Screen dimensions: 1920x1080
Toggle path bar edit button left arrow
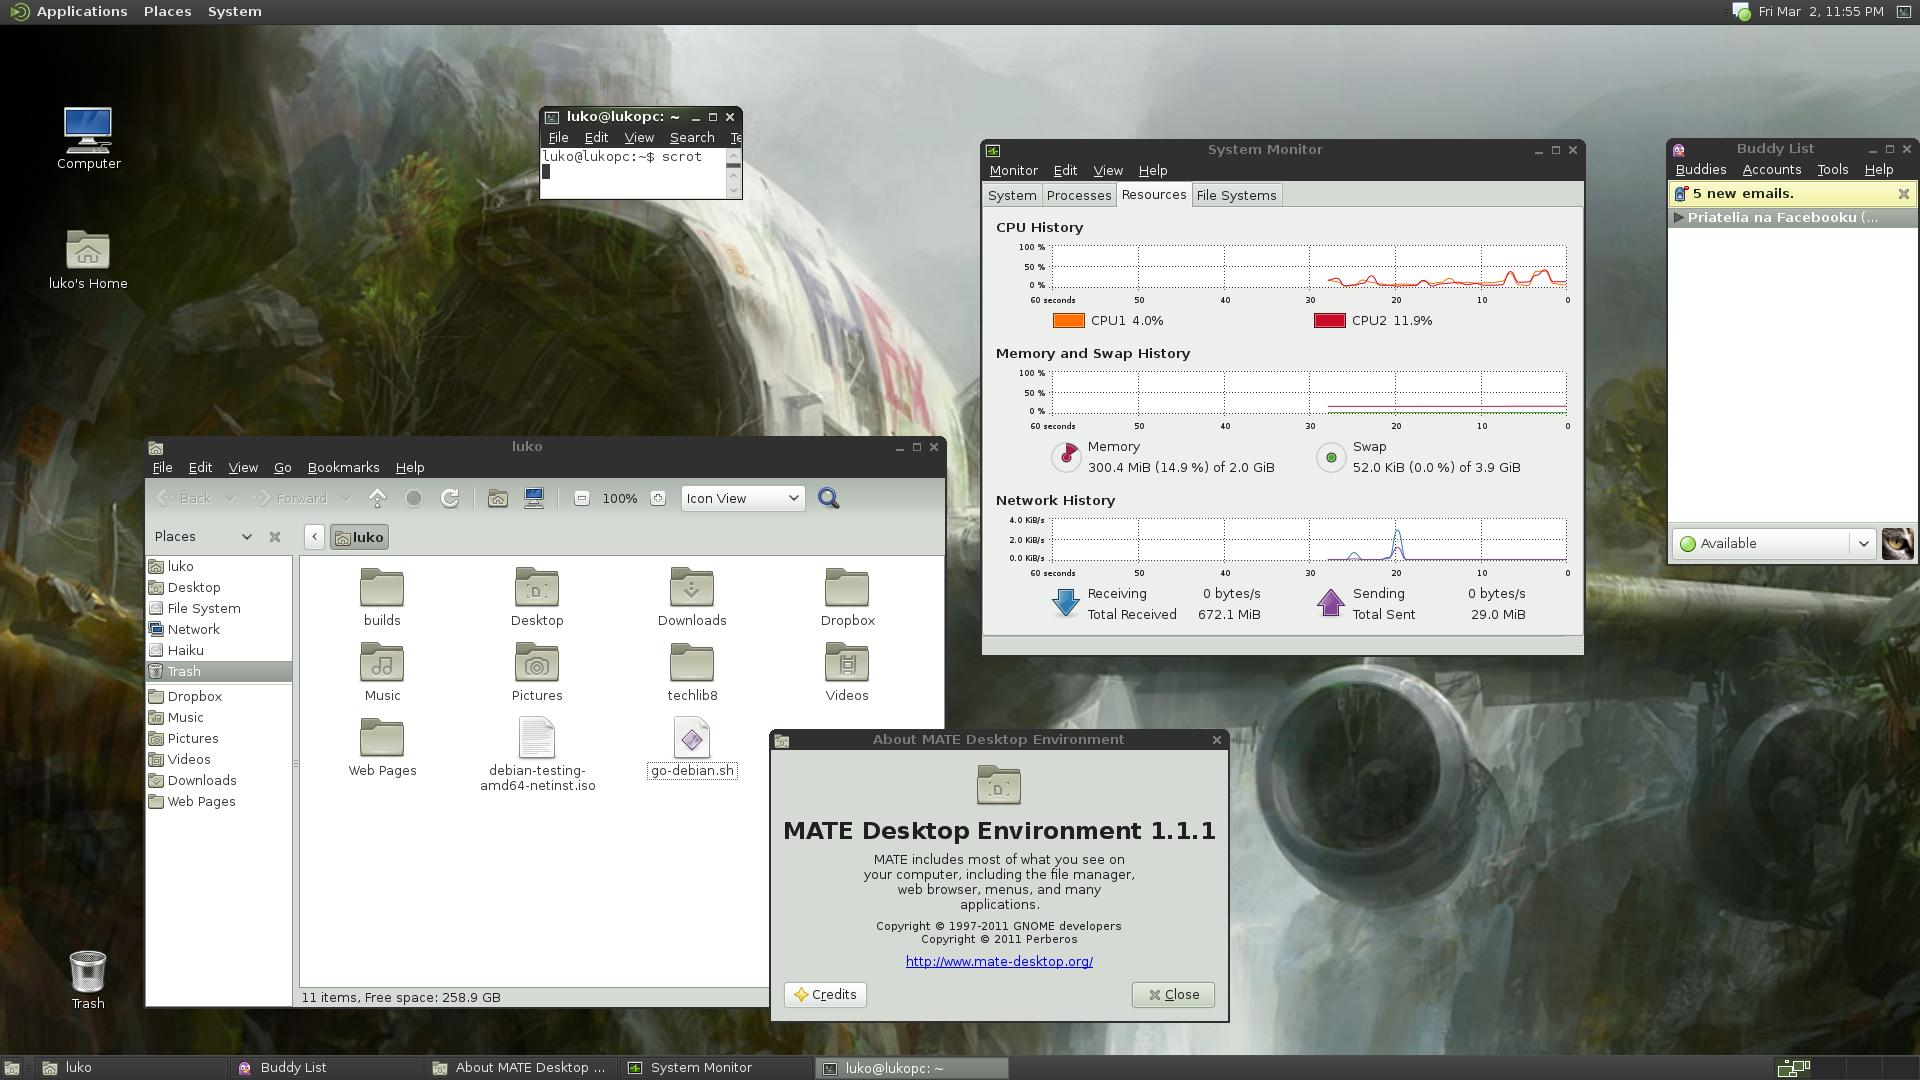(314, 537)
